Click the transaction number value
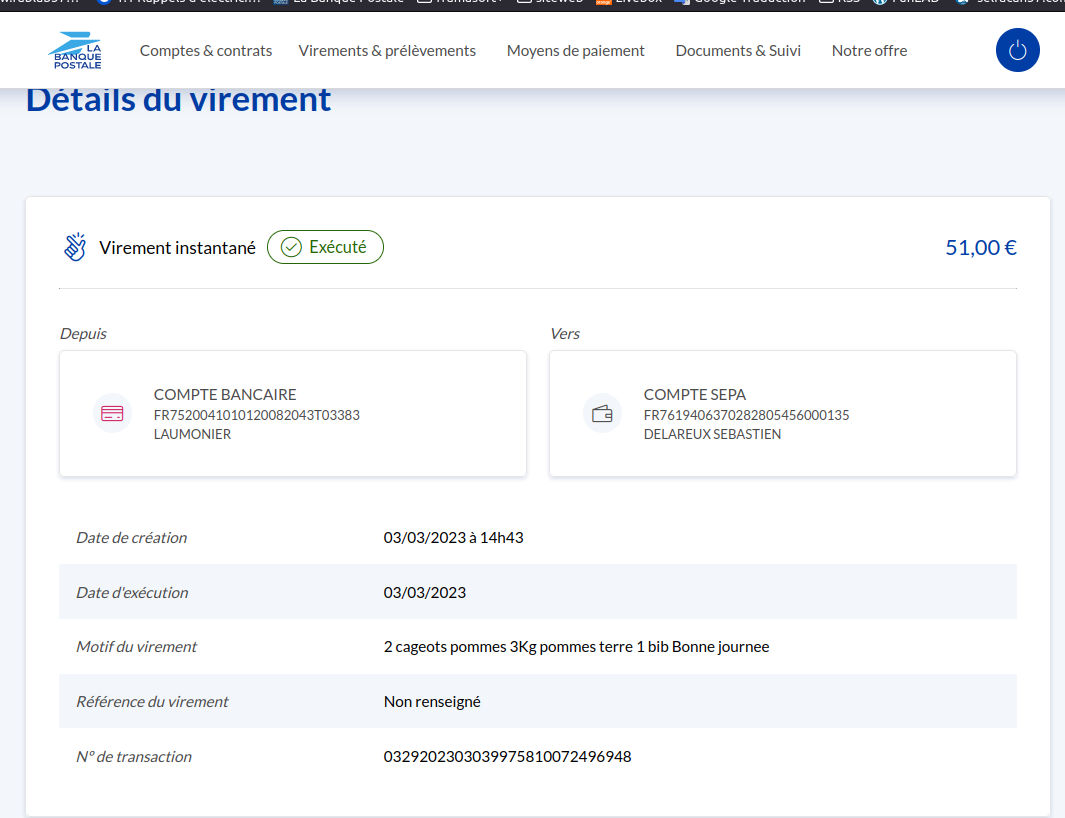Screen dimensions: 1065x818 [x=507, y=757]
